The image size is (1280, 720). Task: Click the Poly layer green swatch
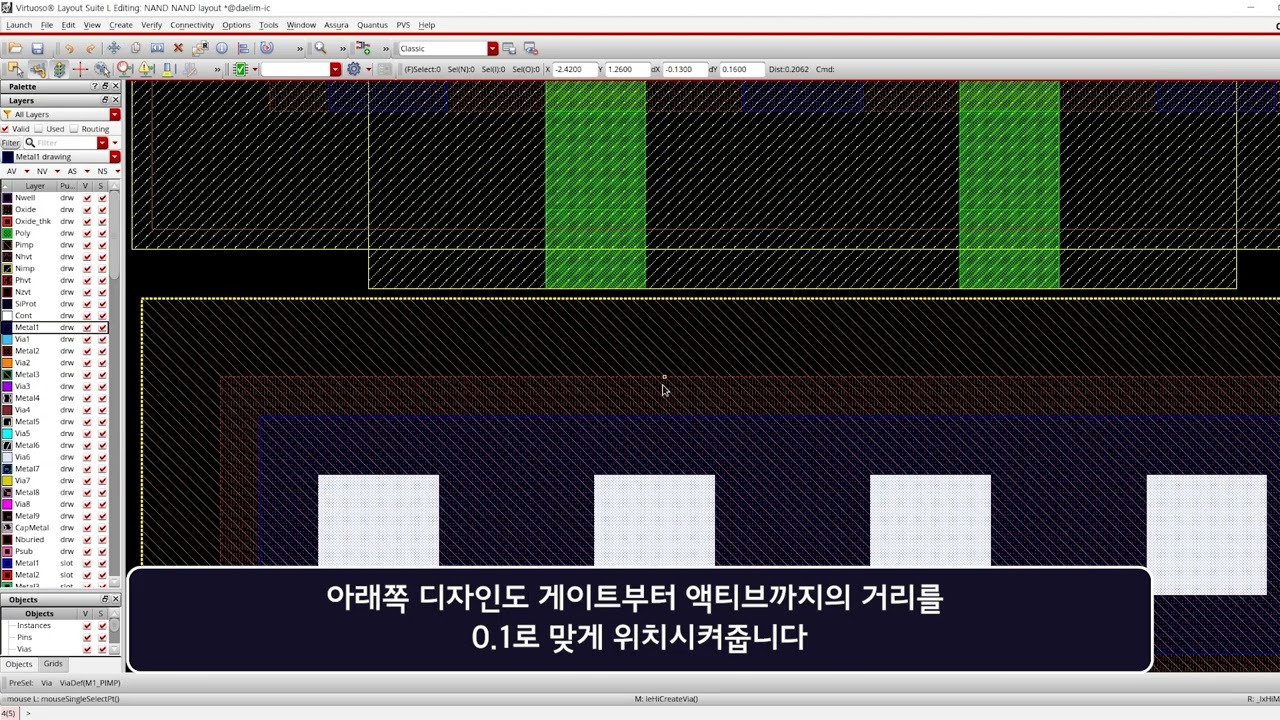click(x=7, y=233)
